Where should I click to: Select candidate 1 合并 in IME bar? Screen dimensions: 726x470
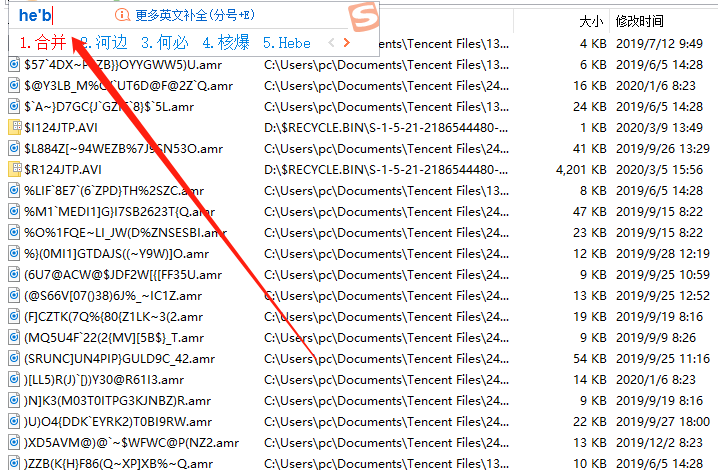tap(43, 43)
